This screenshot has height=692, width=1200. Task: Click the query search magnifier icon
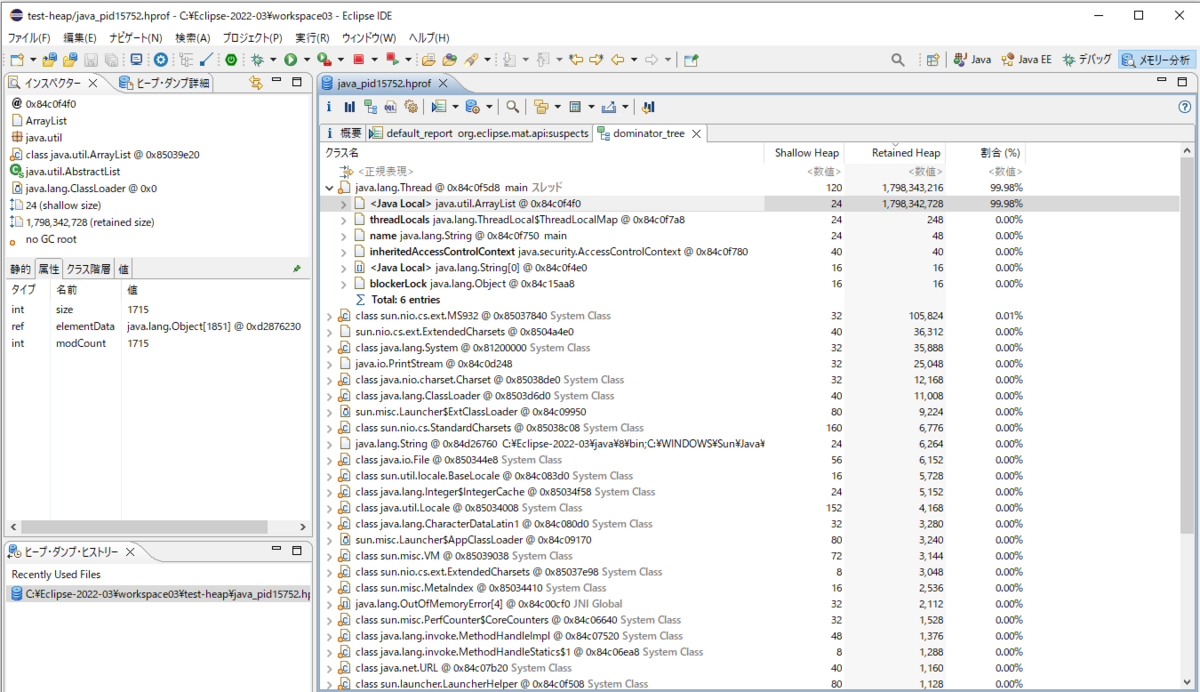(x=510, y=107)
